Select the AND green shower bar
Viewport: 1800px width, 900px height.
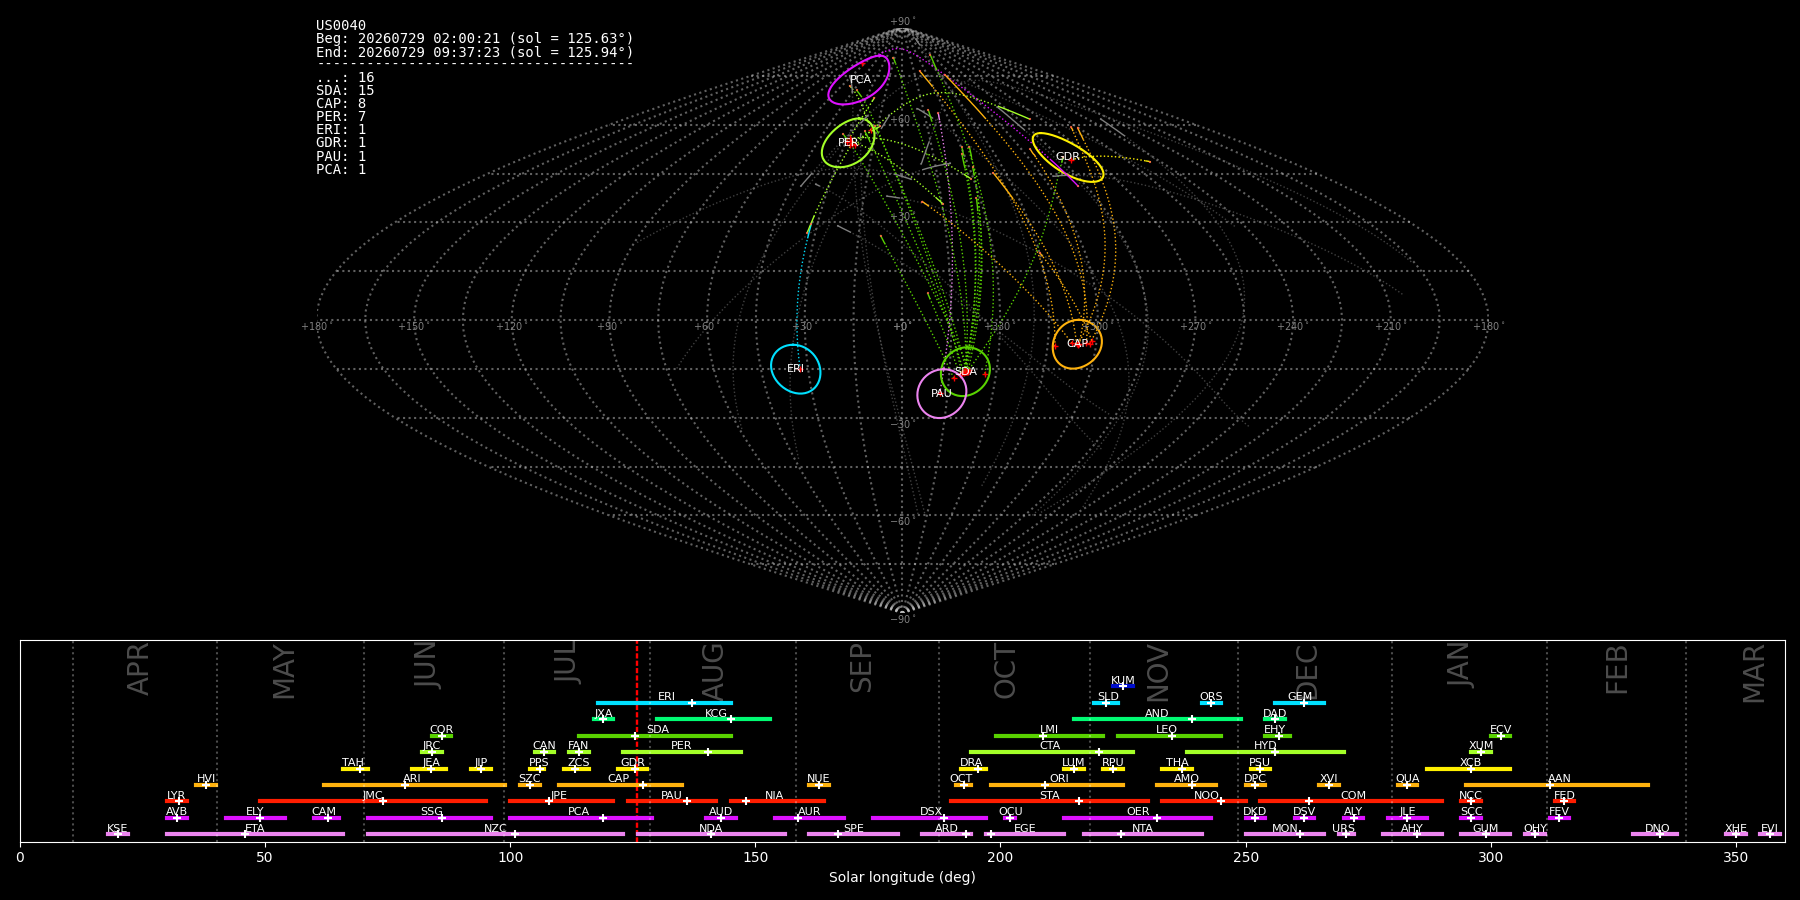(x=1157, y=719)
